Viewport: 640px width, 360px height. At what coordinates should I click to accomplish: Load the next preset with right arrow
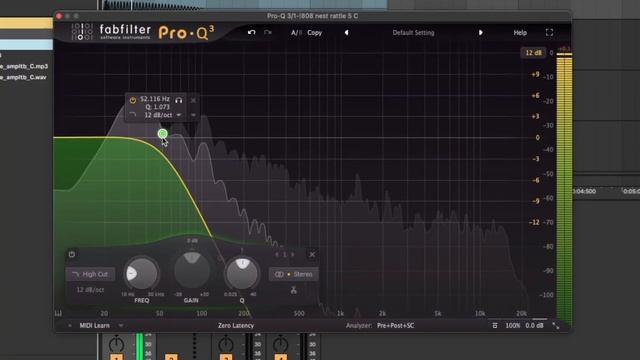480,33
